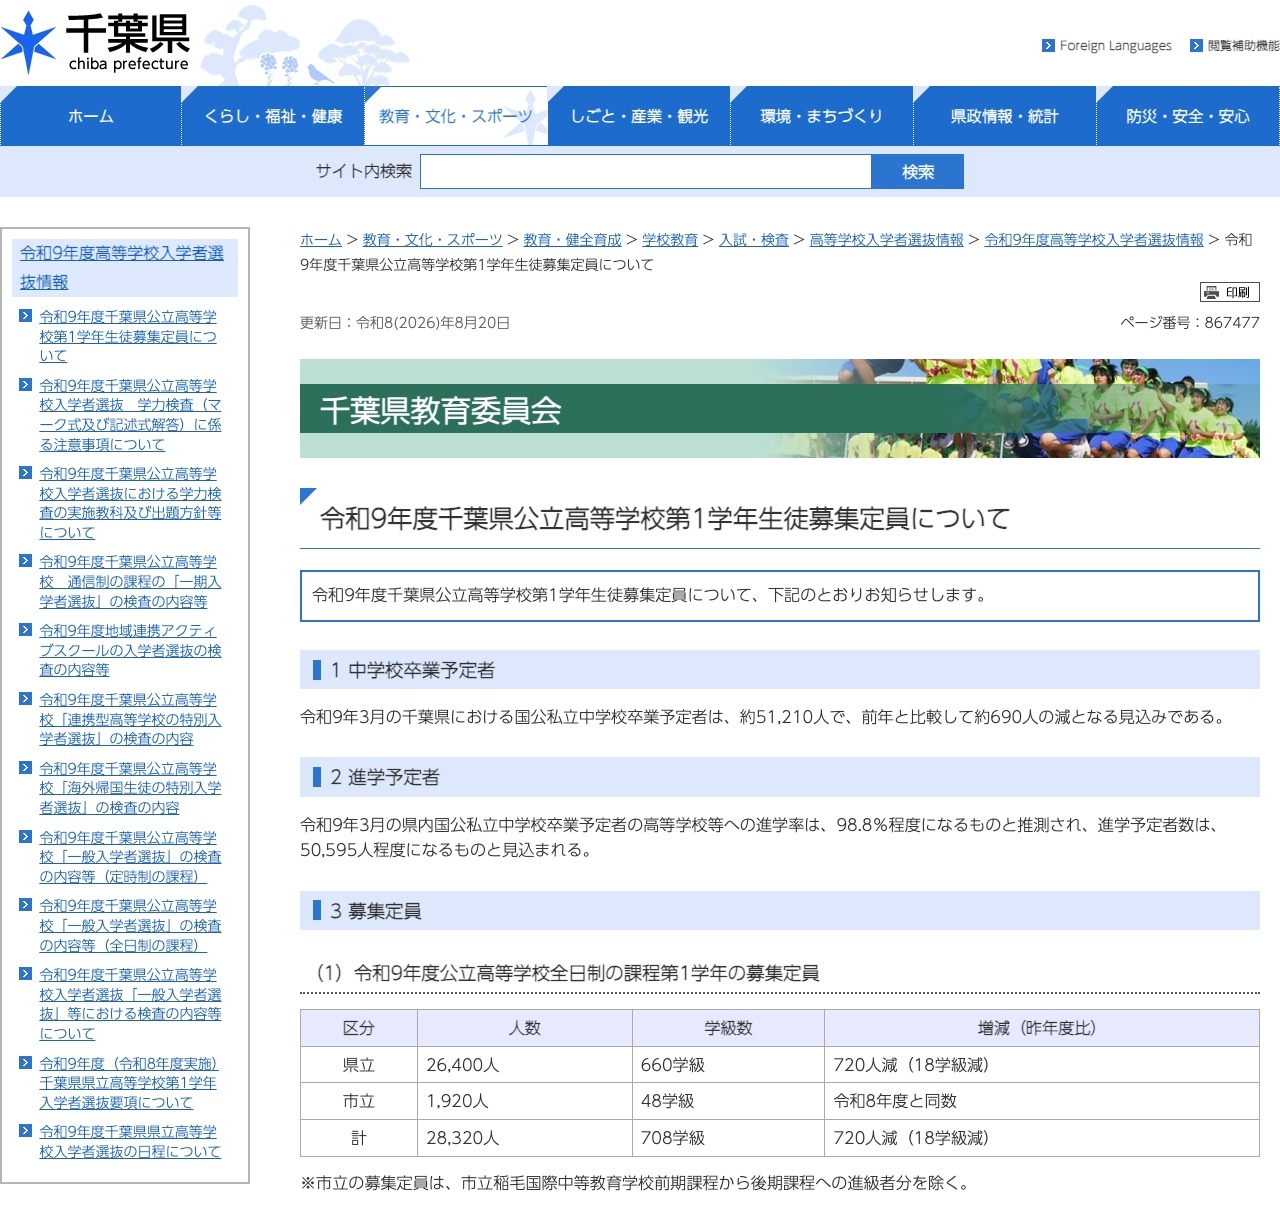Click 学校教育 in the breadcrumb

click(670, 240)
